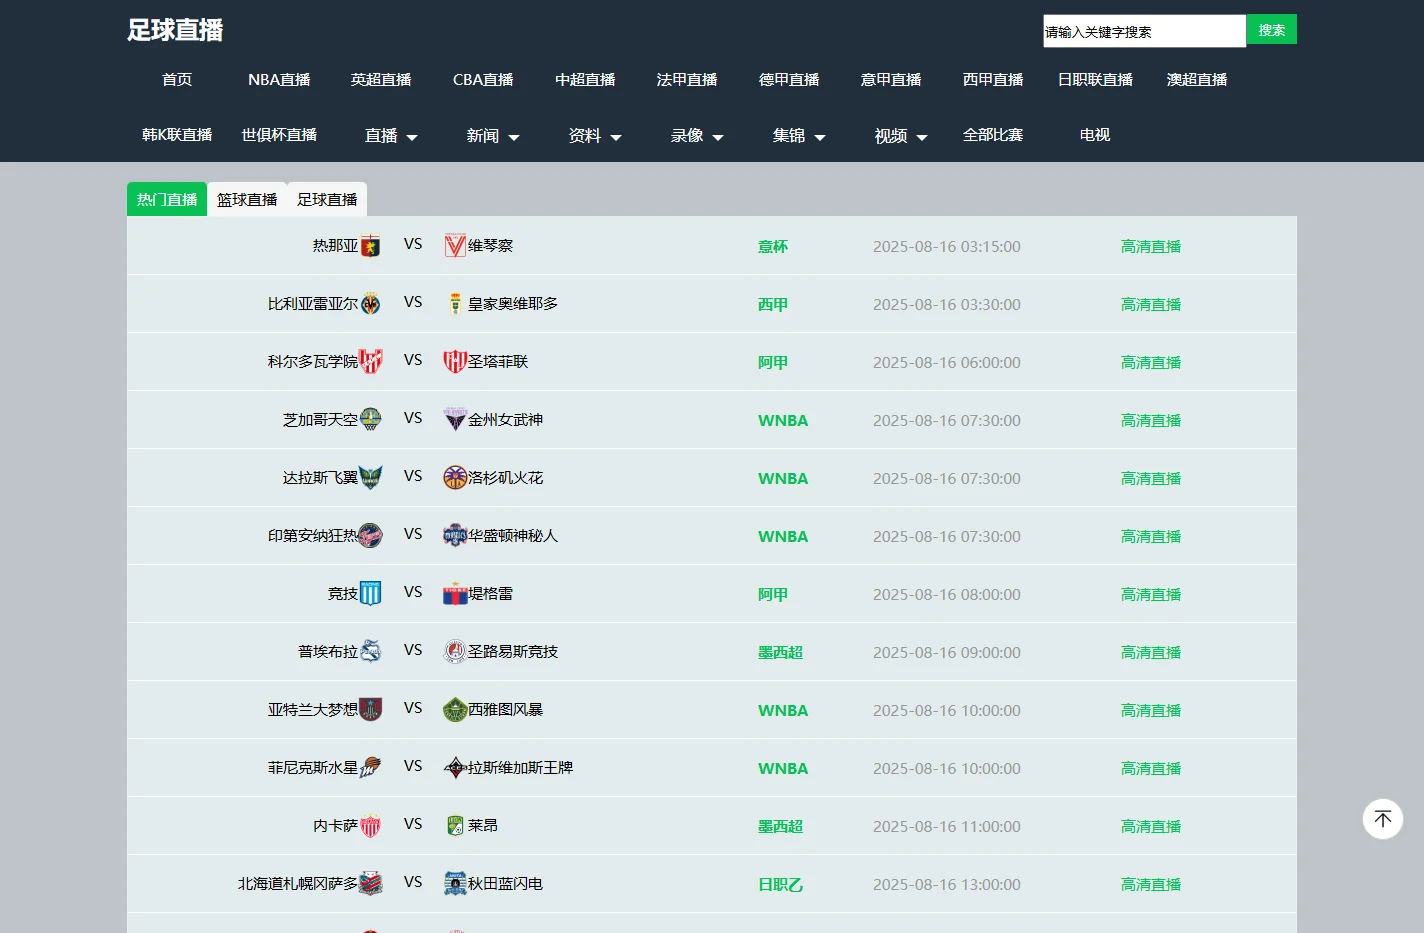Click the 皇家奥维耶多 team crest
Image resolution: width=1424 pixels, height=933 pixels.
[x=455, y=304]
